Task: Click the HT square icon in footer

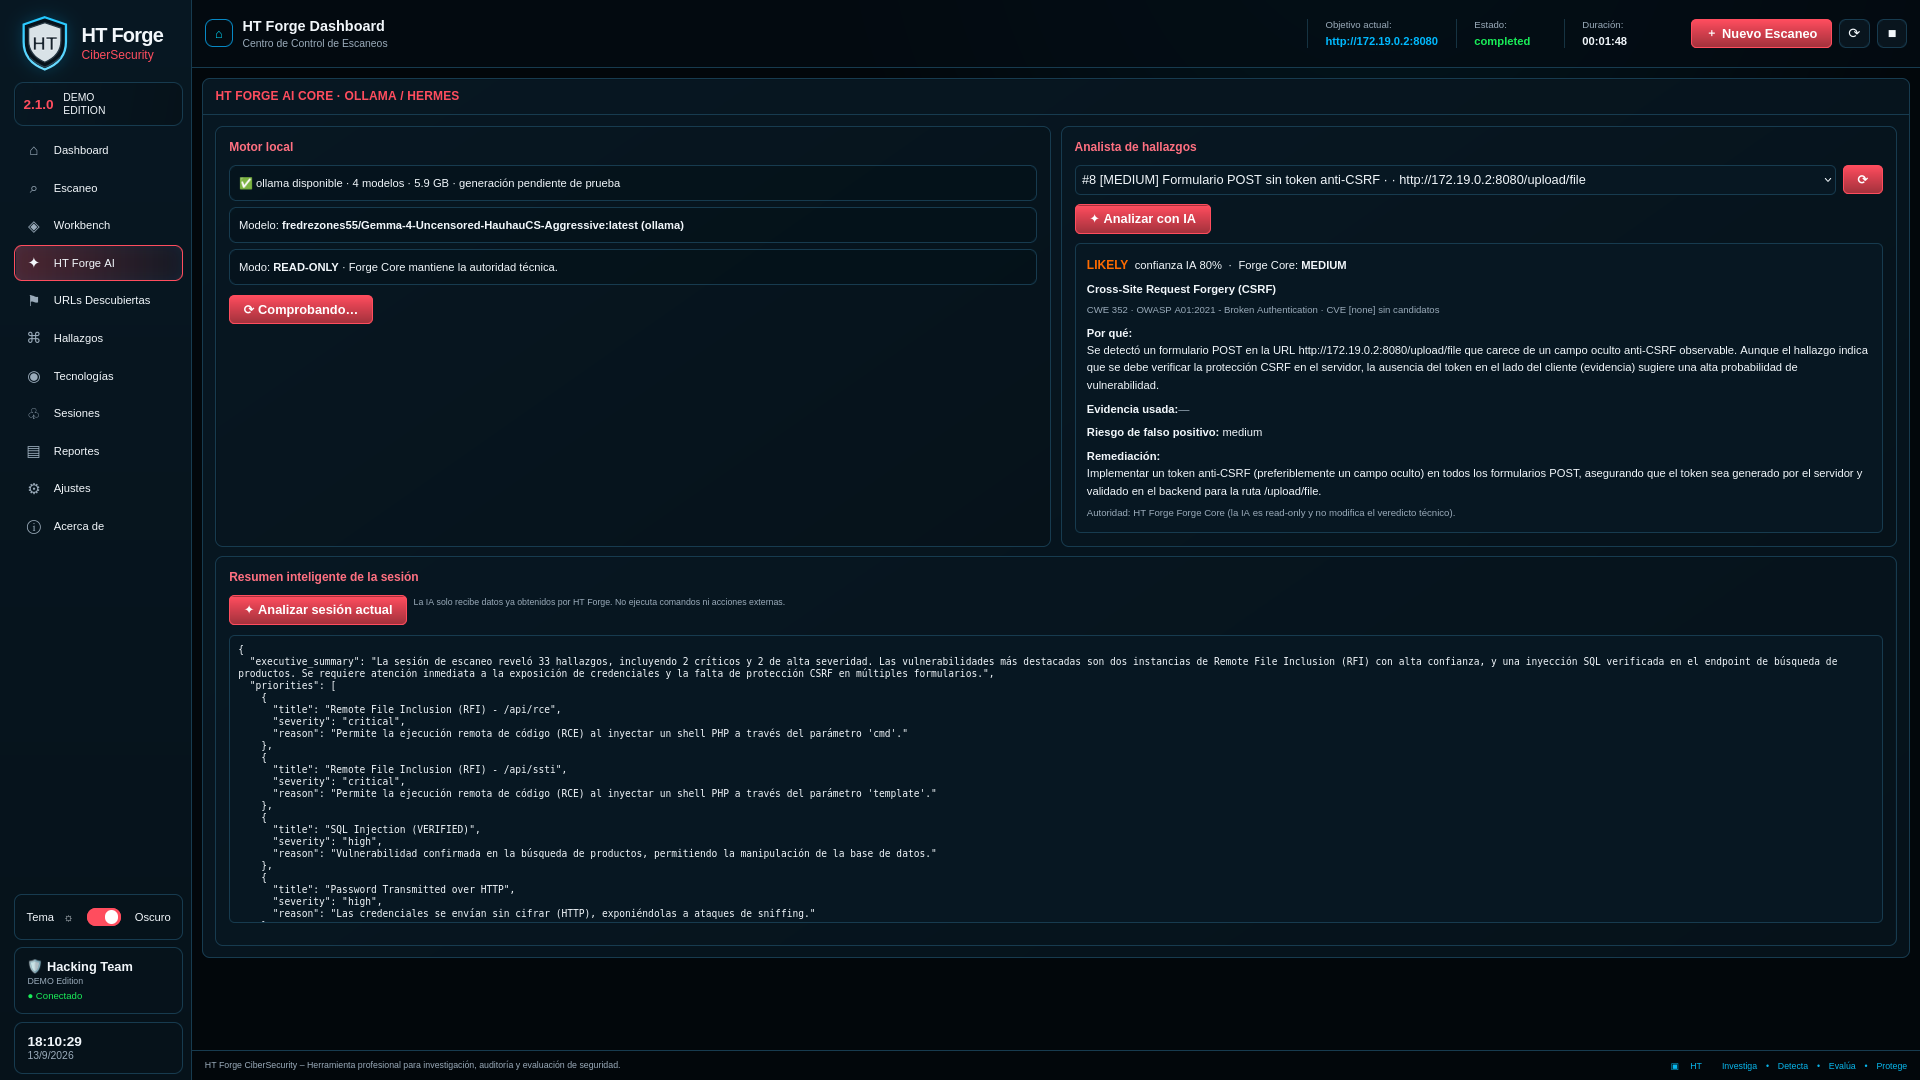Action: pos(1675,1066)
